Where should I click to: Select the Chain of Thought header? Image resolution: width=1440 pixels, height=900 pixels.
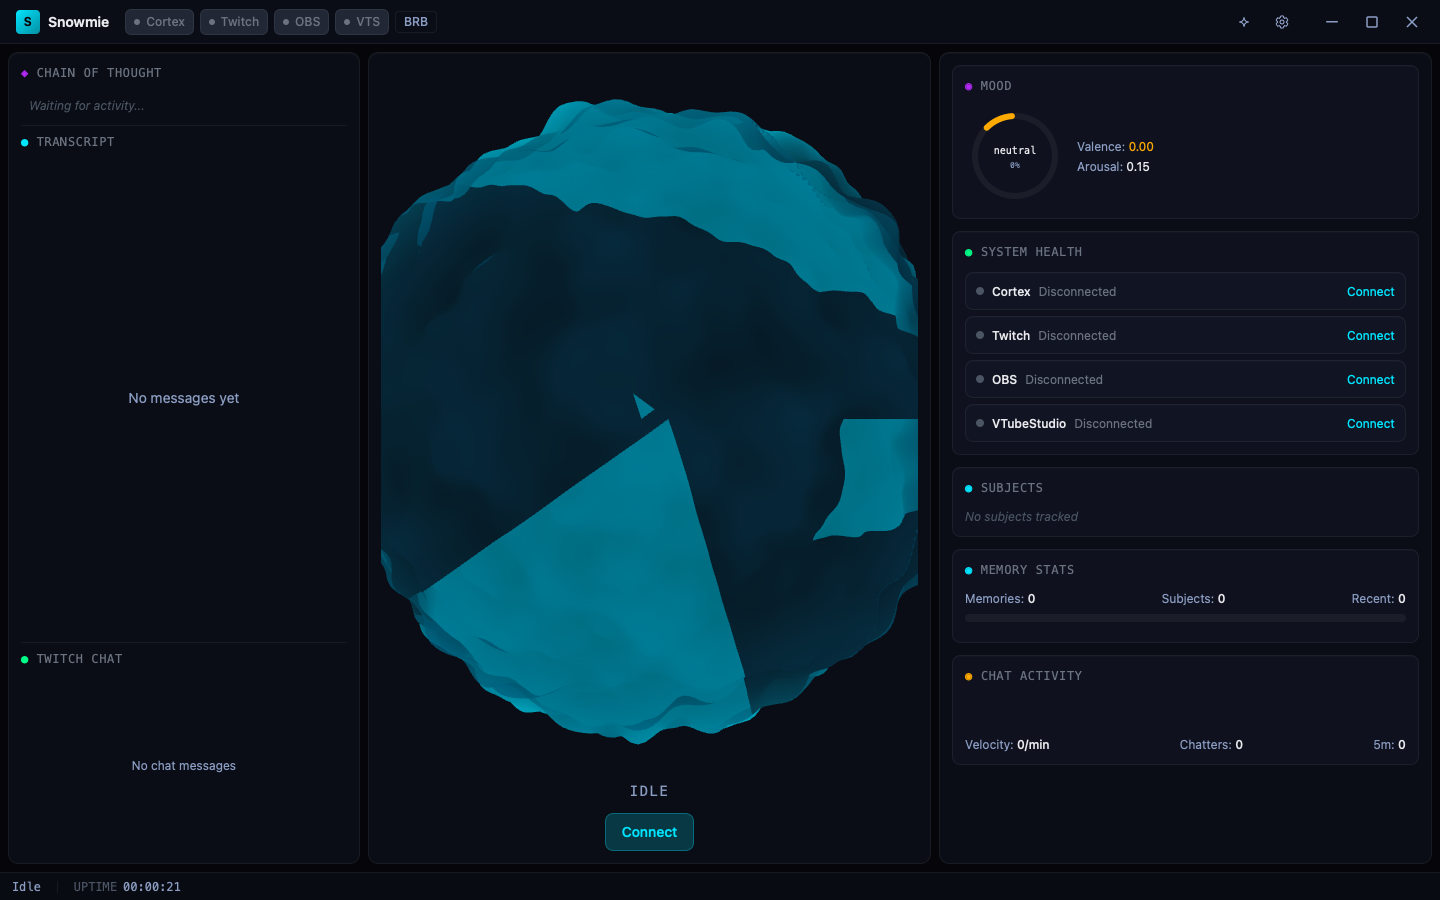point(99,73)
